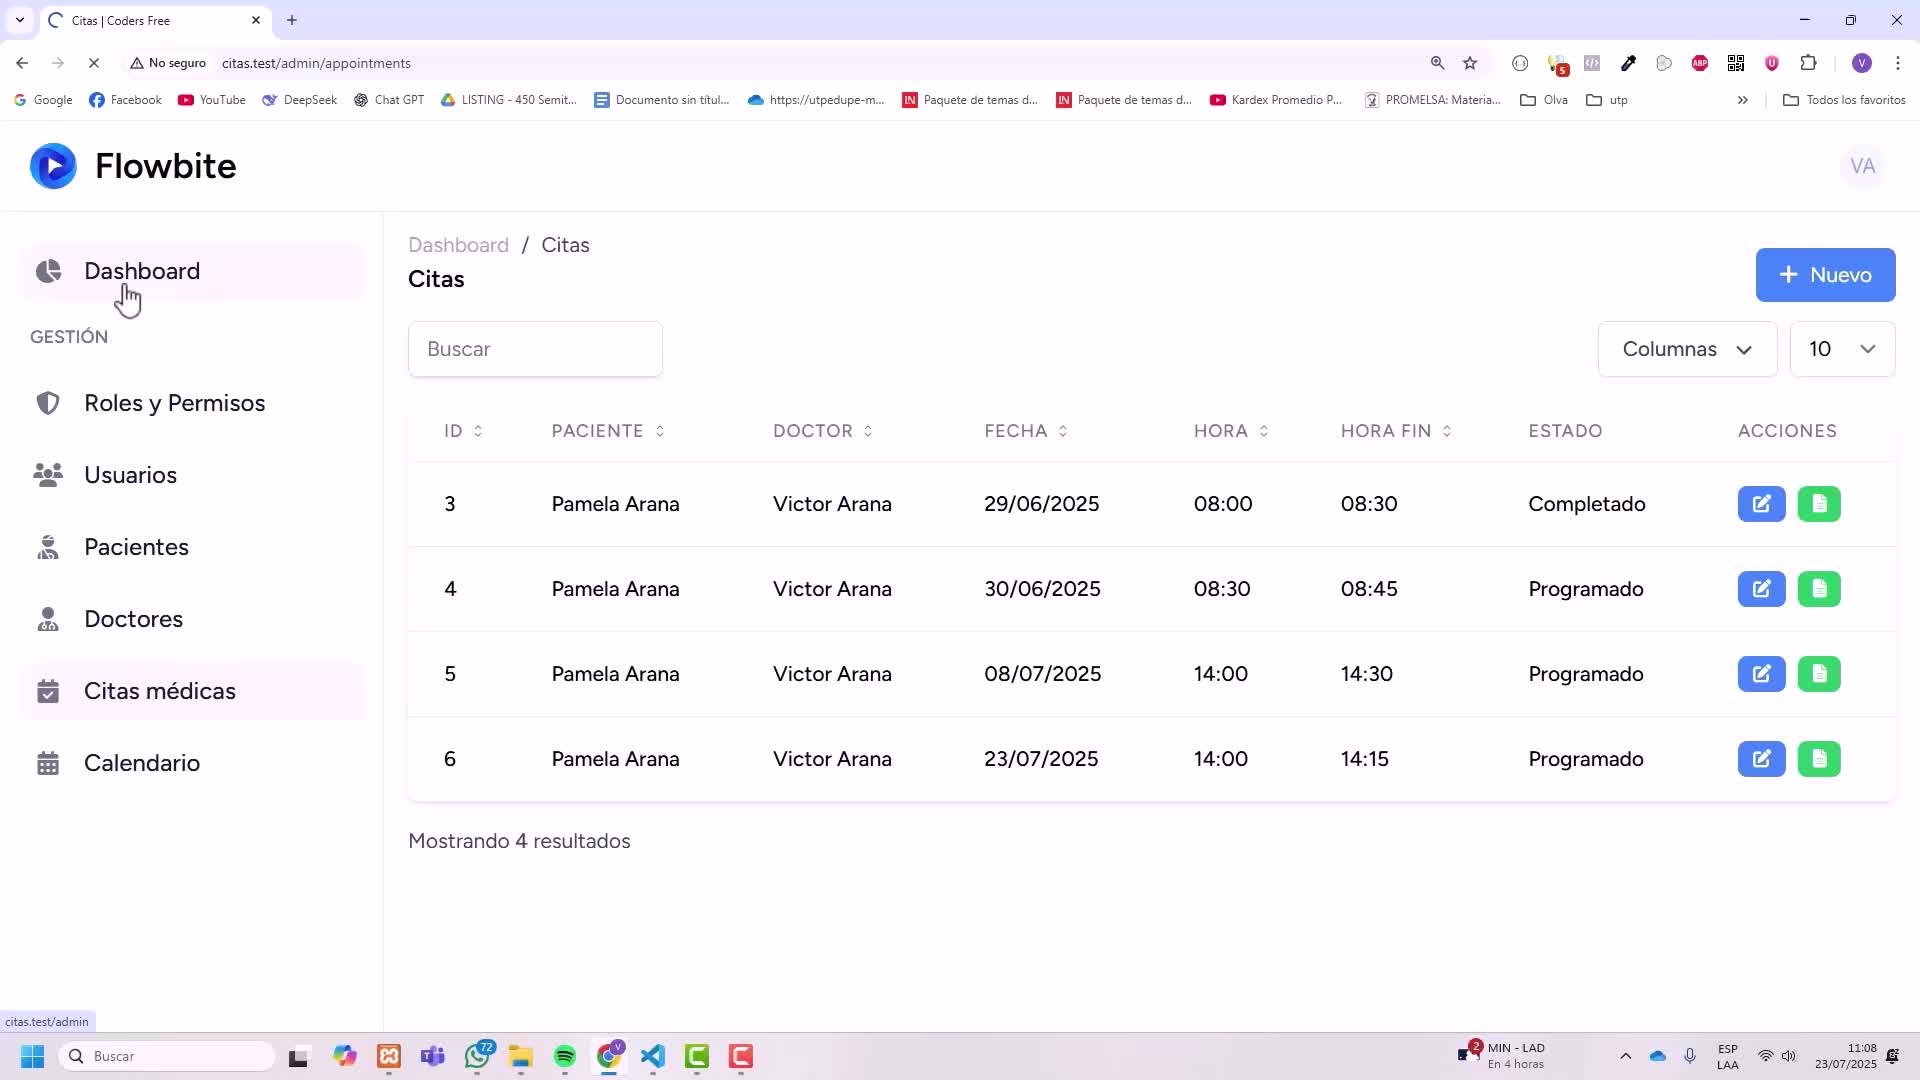Viewport: 1920px width, 1080px height.
Task: Open Pacientes page
Action: [191, 547]
